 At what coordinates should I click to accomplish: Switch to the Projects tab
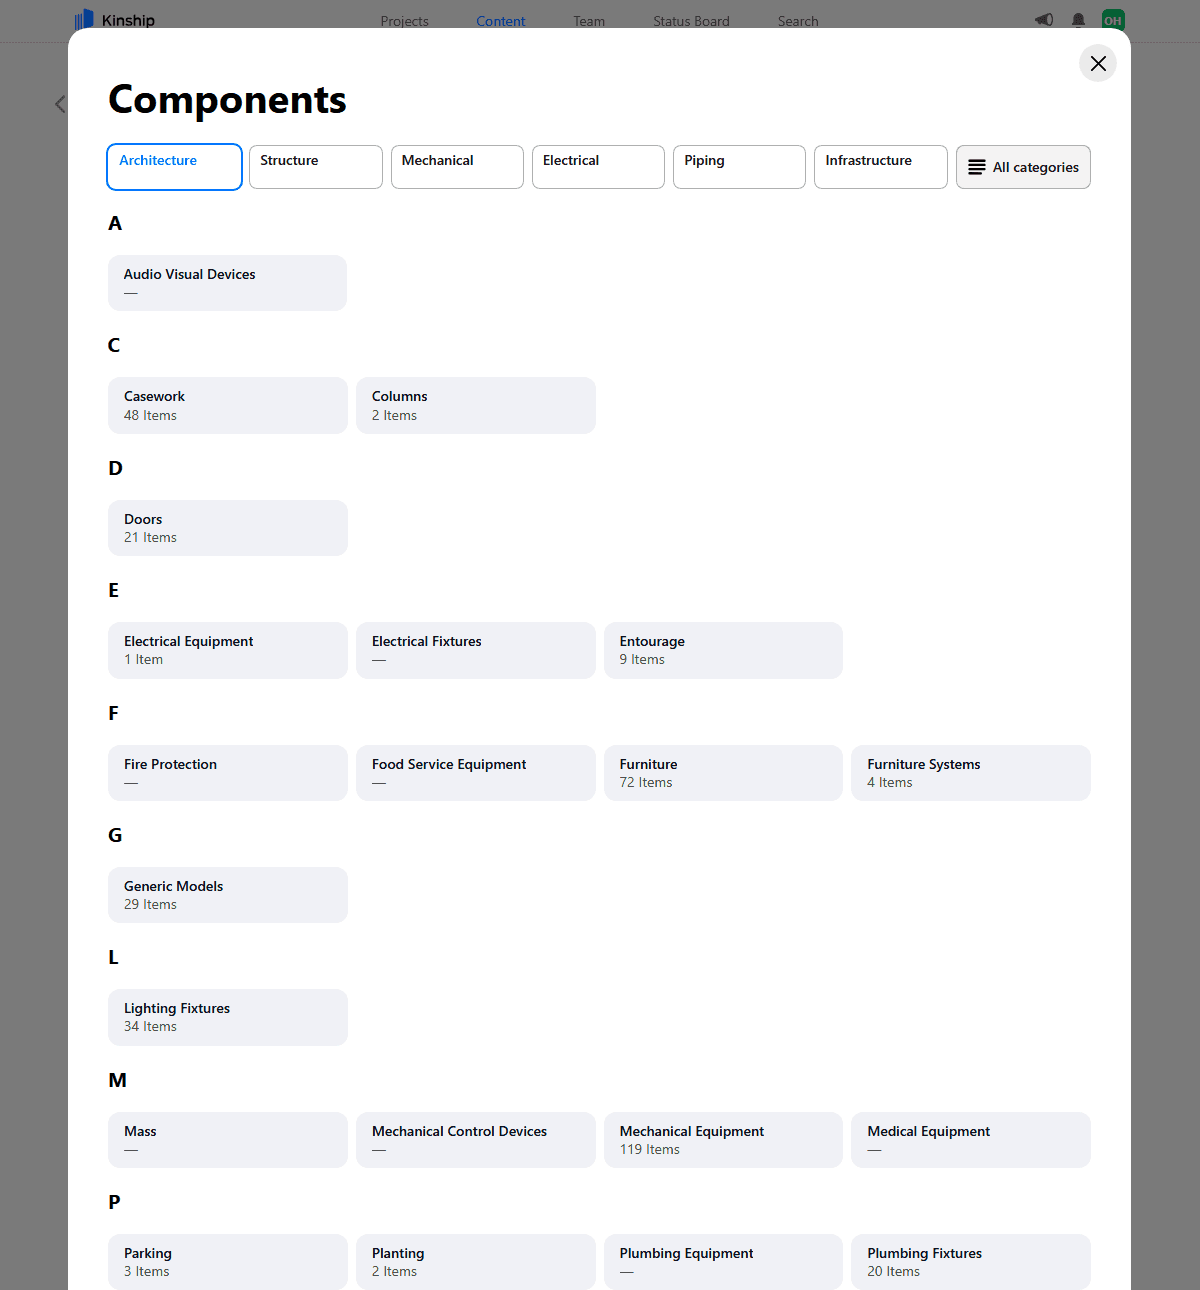[404, 20]
